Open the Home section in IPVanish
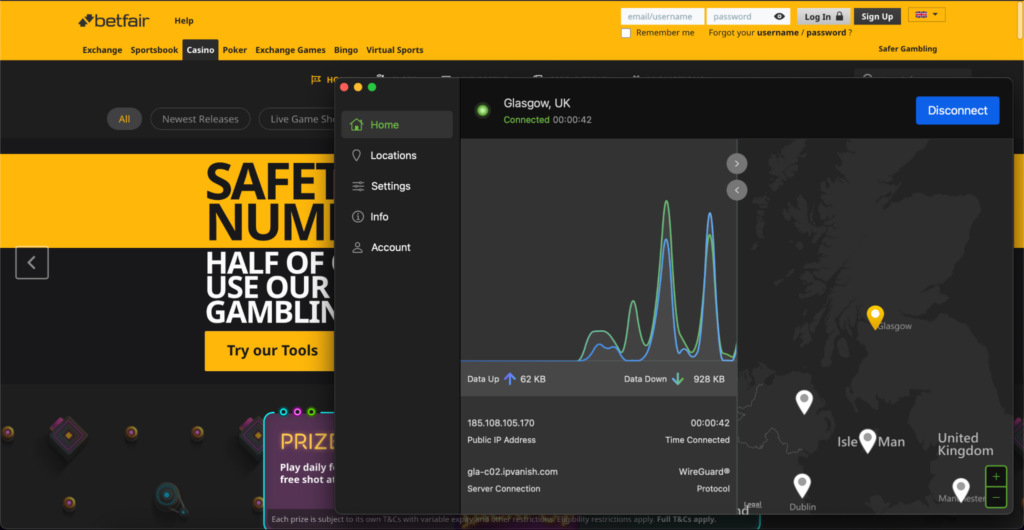Image resolution: width=1024 pixels, height=530 pixels. (396, 125)
